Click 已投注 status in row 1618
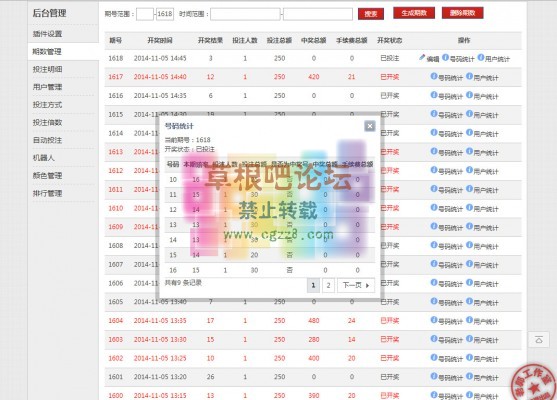 pyautogui.click(x=390, y=58)
